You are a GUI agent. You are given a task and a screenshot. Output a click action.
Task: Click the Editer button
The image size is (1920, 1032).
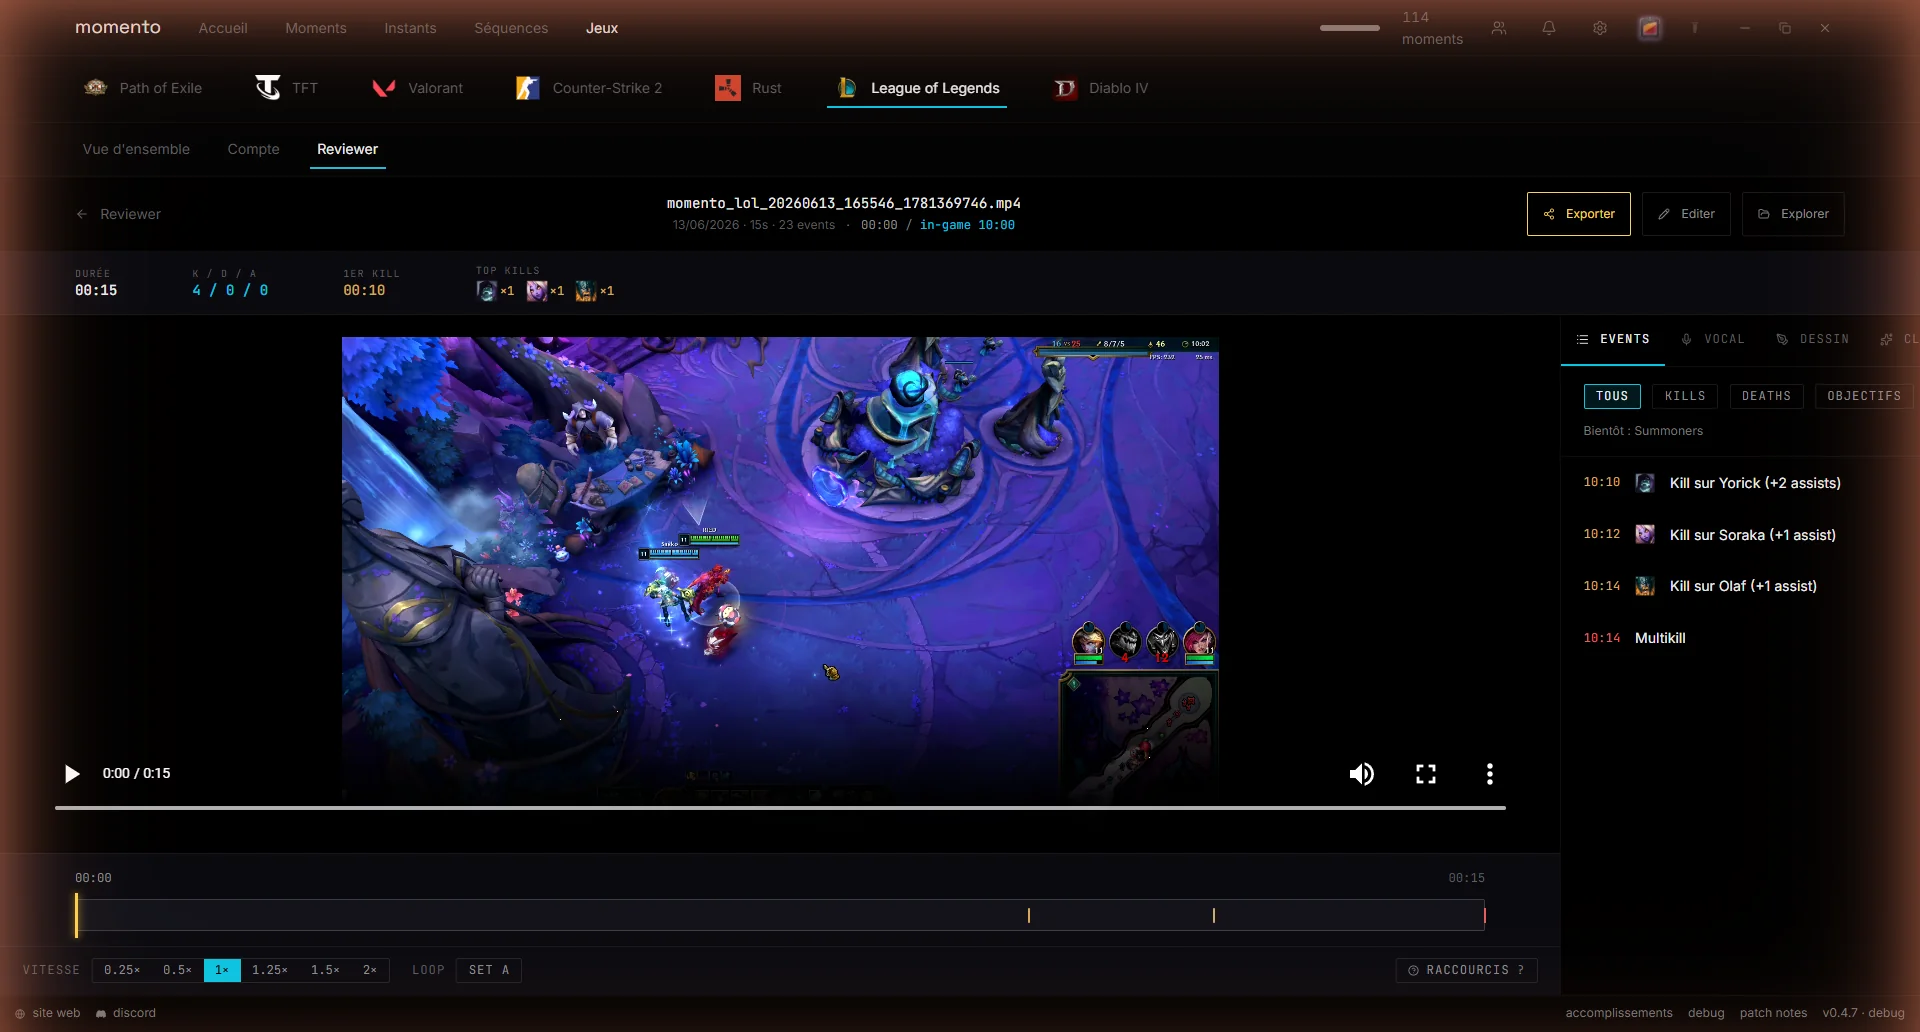click(x=1686, y=214)
